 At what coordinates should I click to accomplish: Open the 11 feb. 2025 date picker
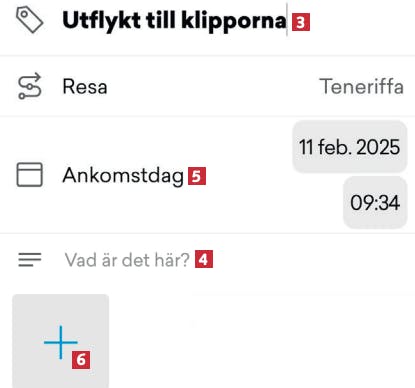click(x=350, y=147)
